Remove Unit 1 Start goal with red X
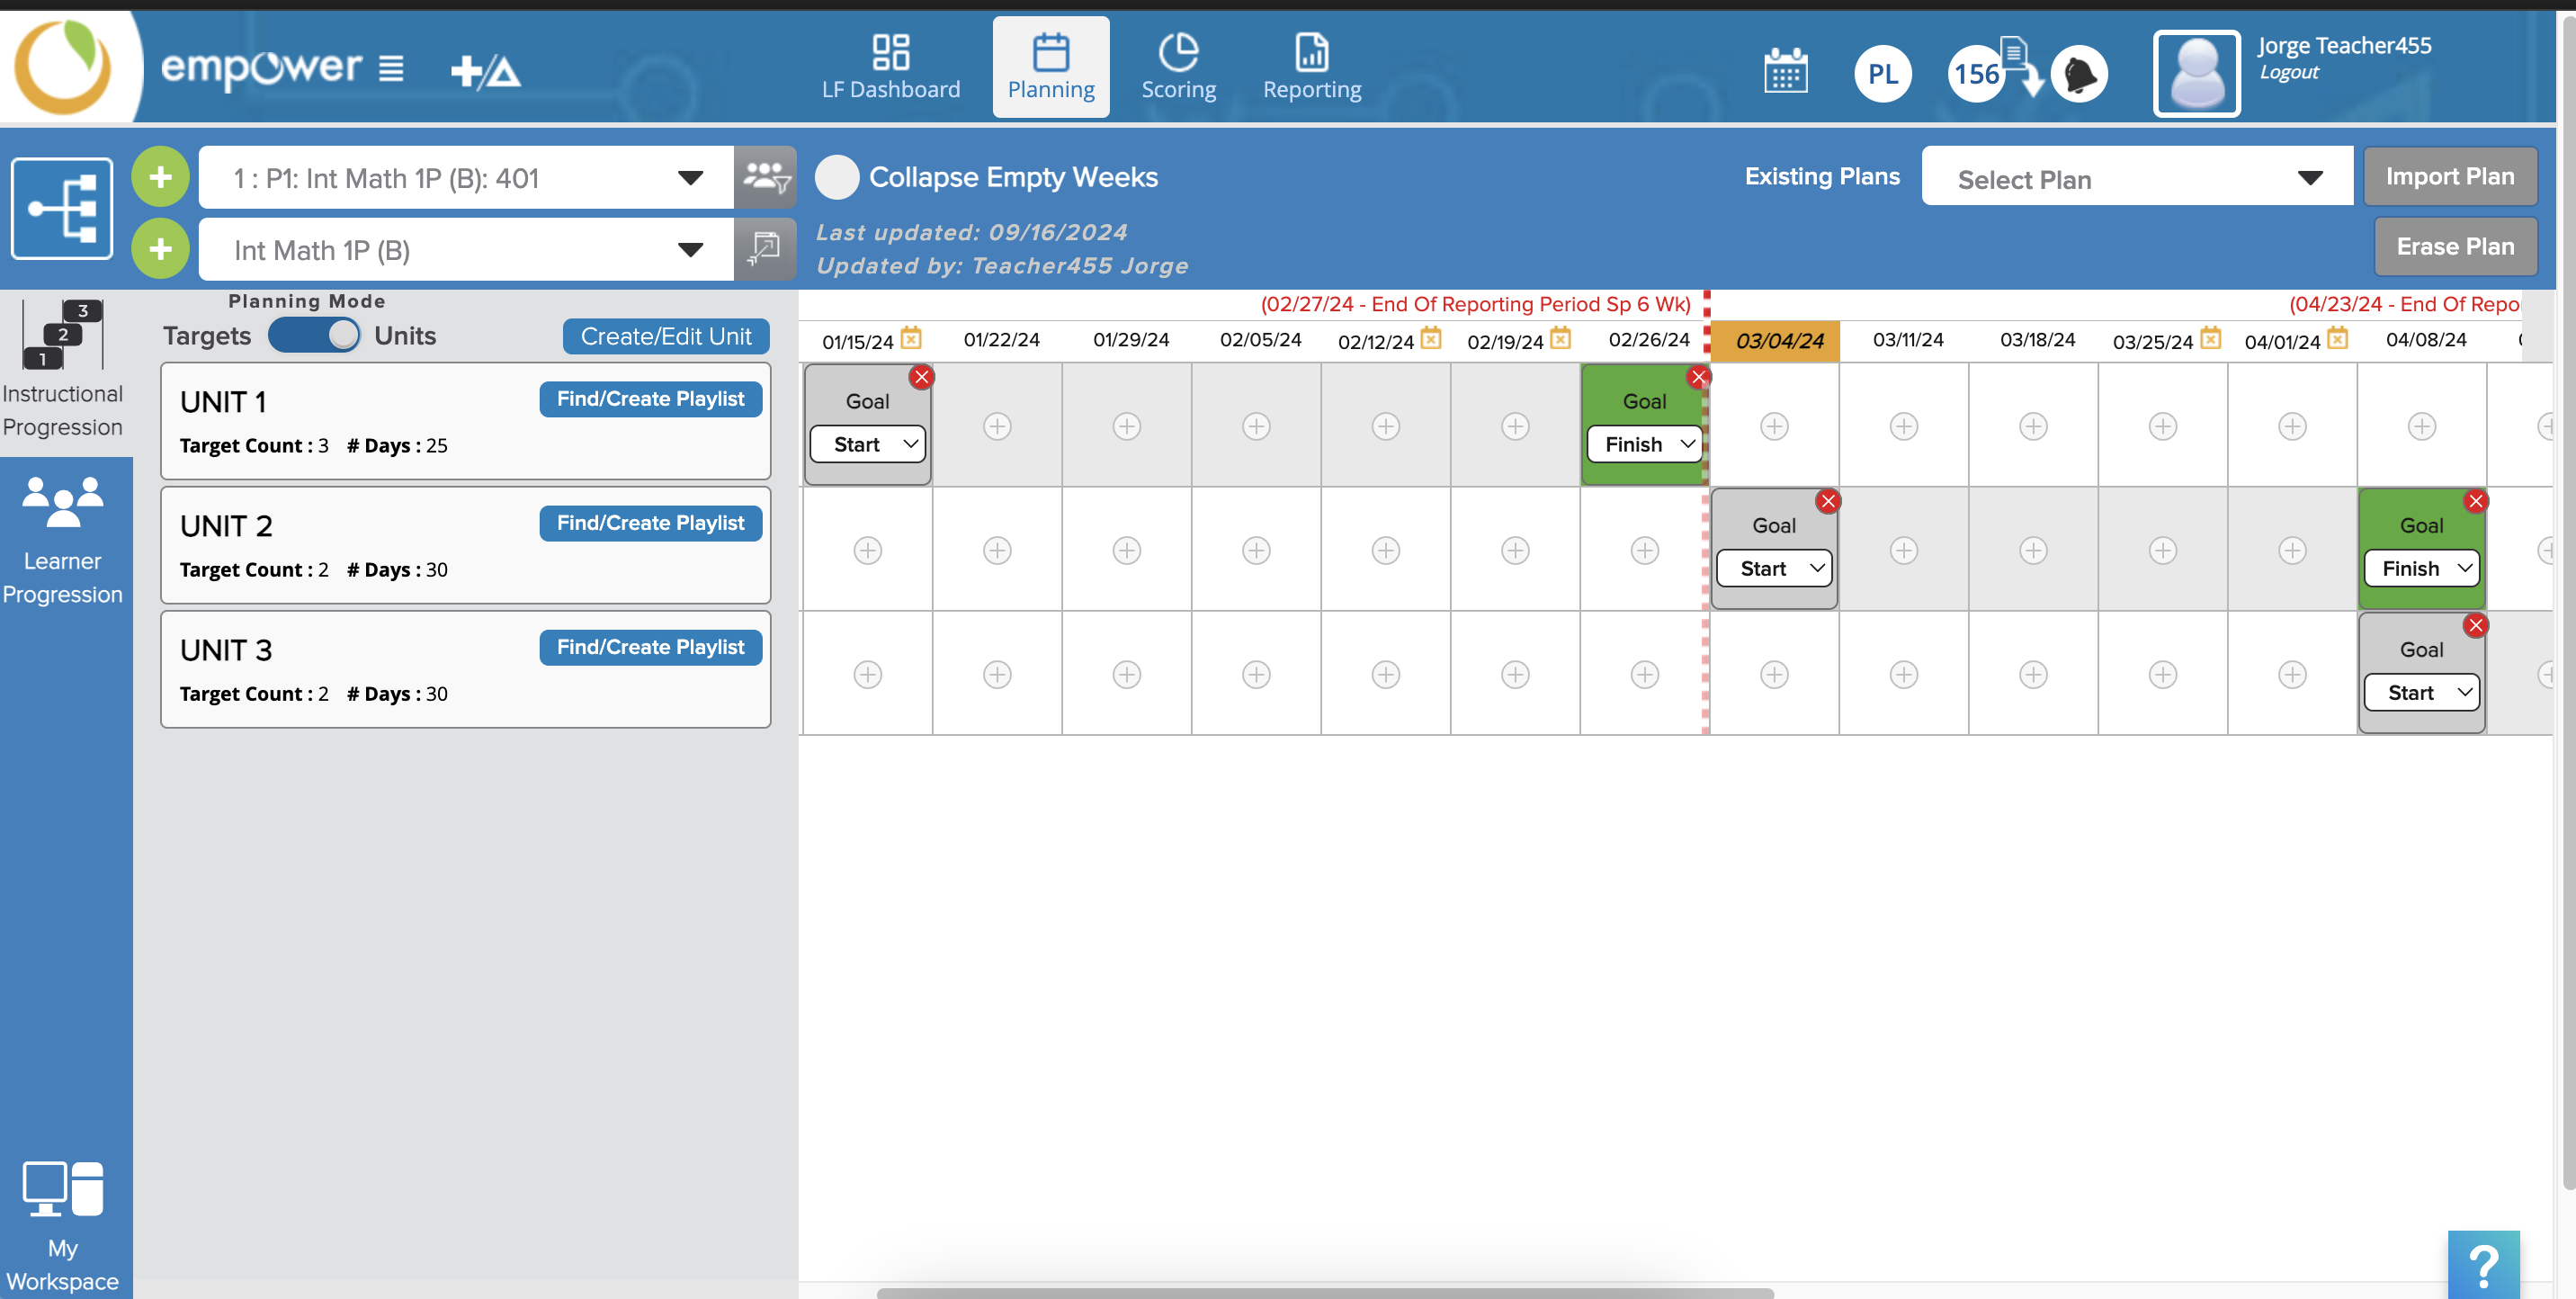 pyautogui.click(x=921, y=377)
